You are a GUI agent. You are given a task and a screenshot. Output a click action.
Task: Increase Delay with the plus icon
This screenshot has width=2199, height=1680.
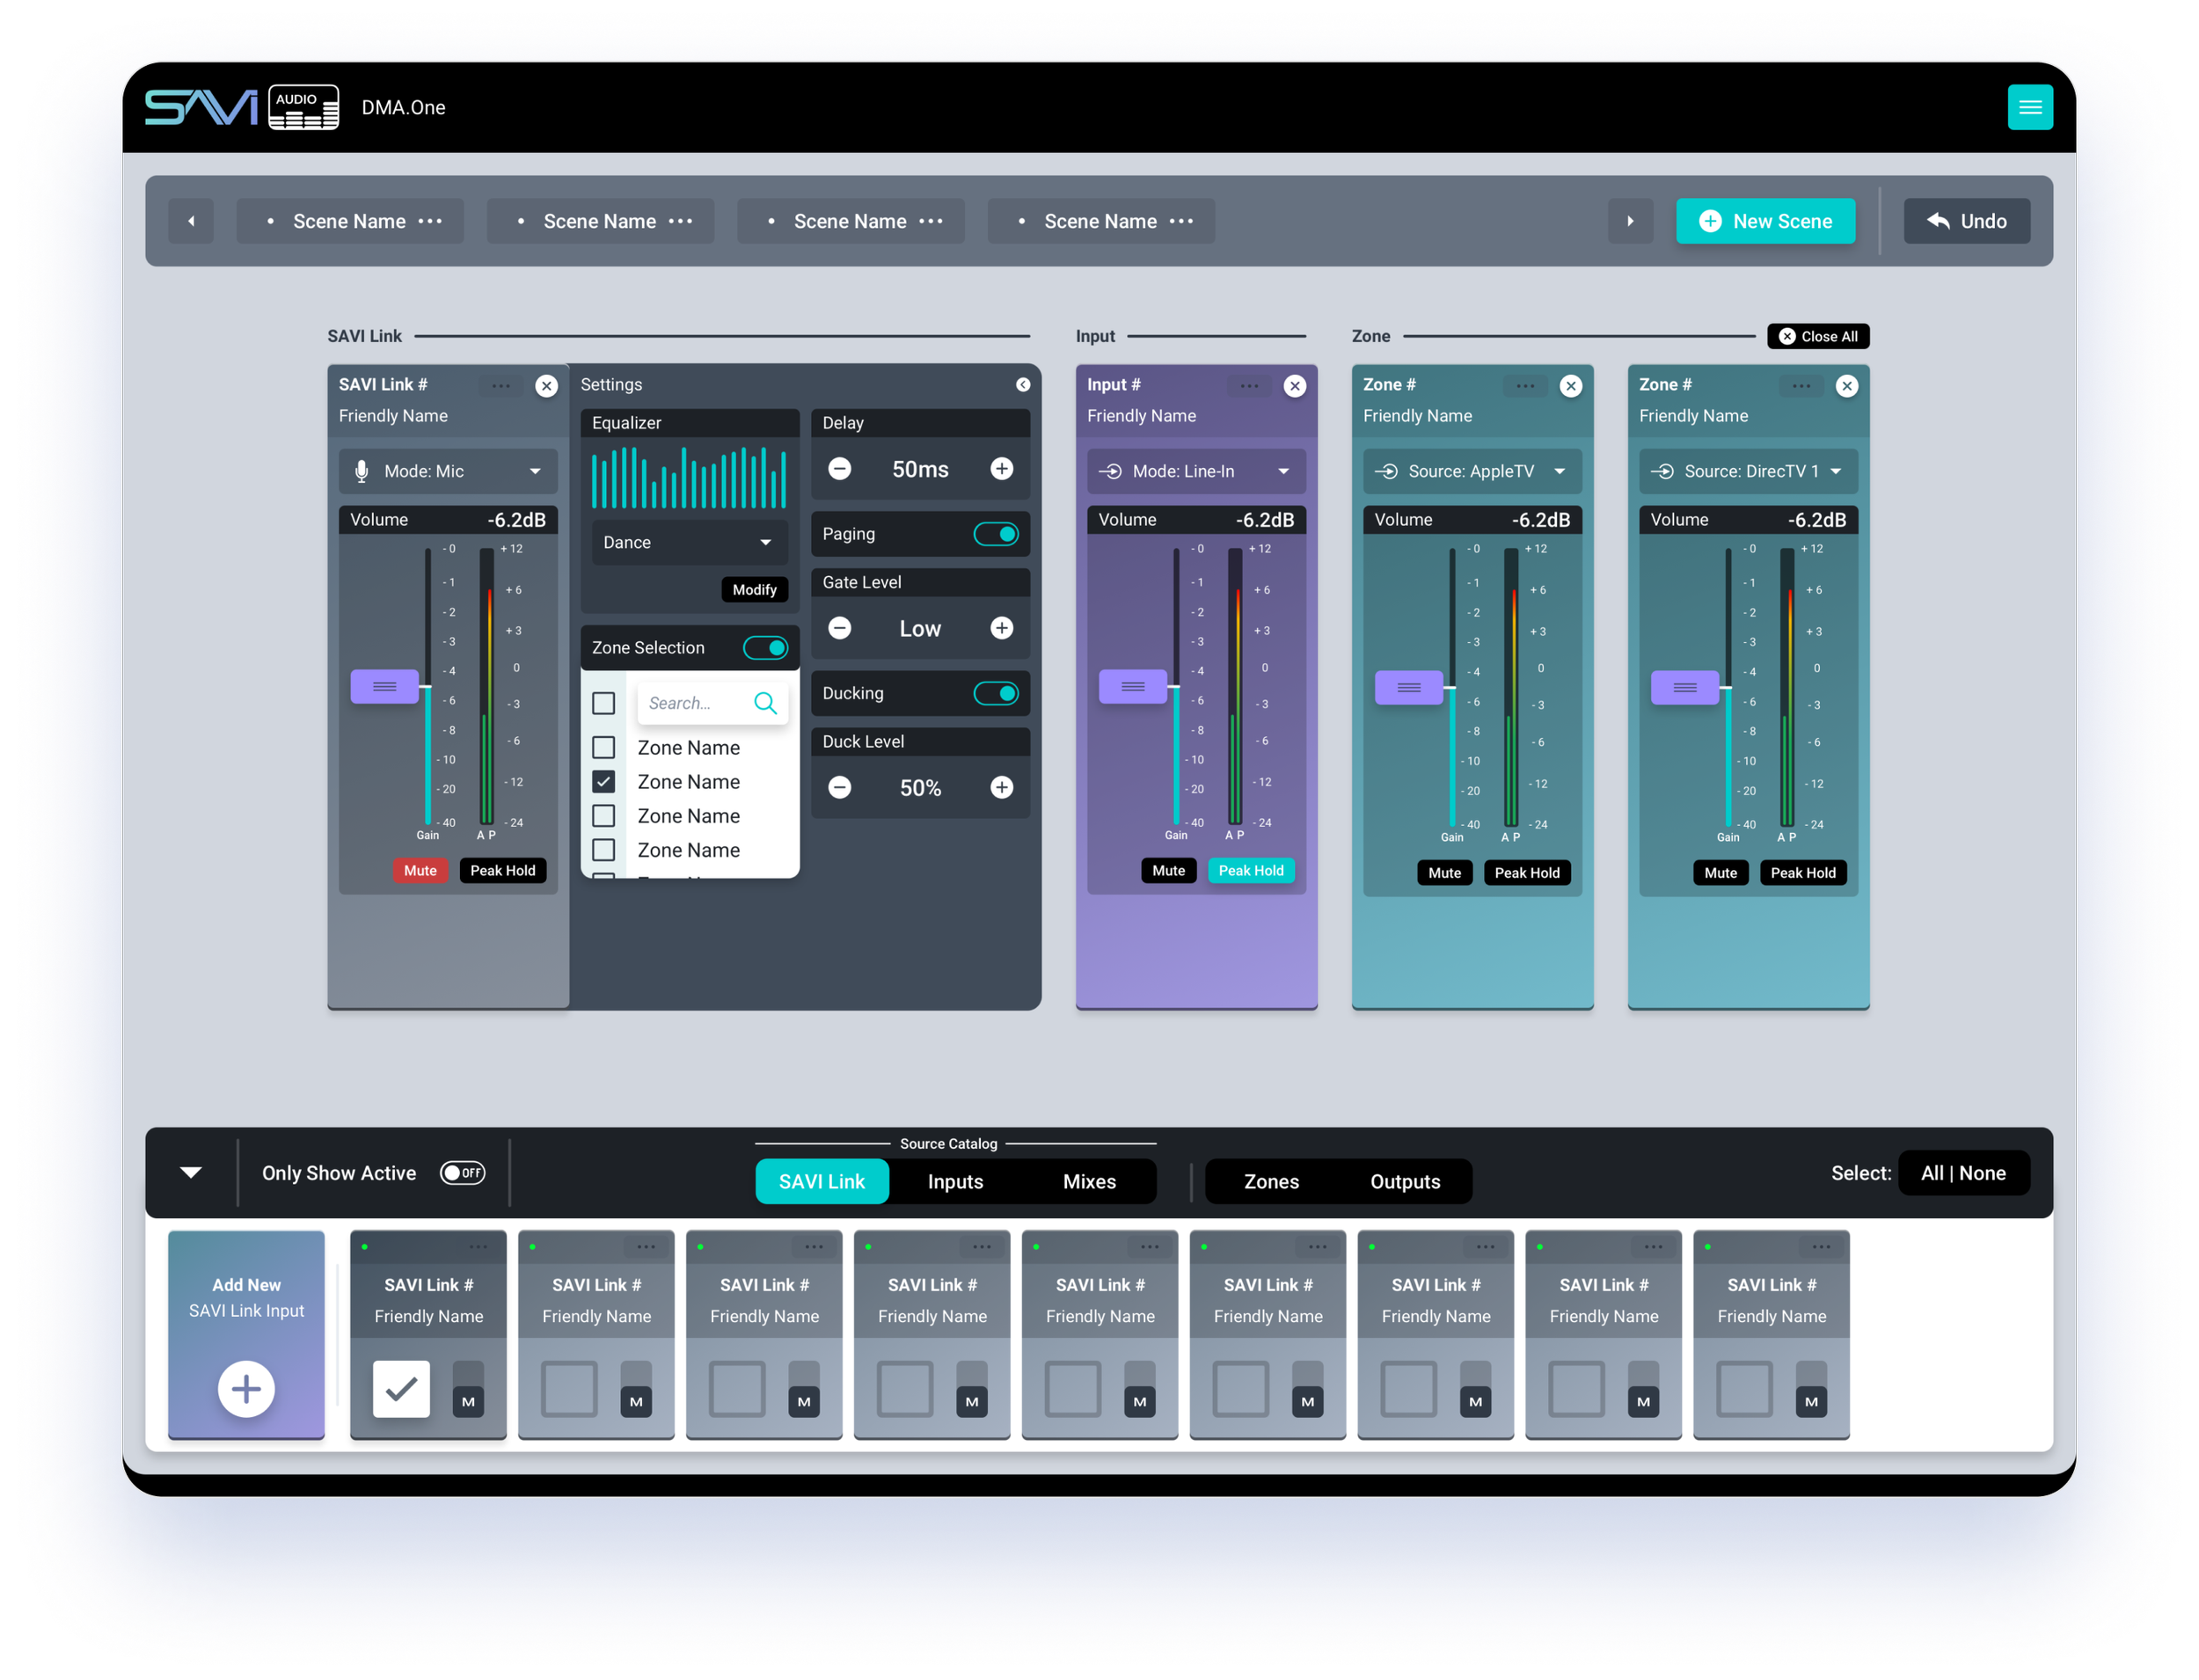(1001, 469)
